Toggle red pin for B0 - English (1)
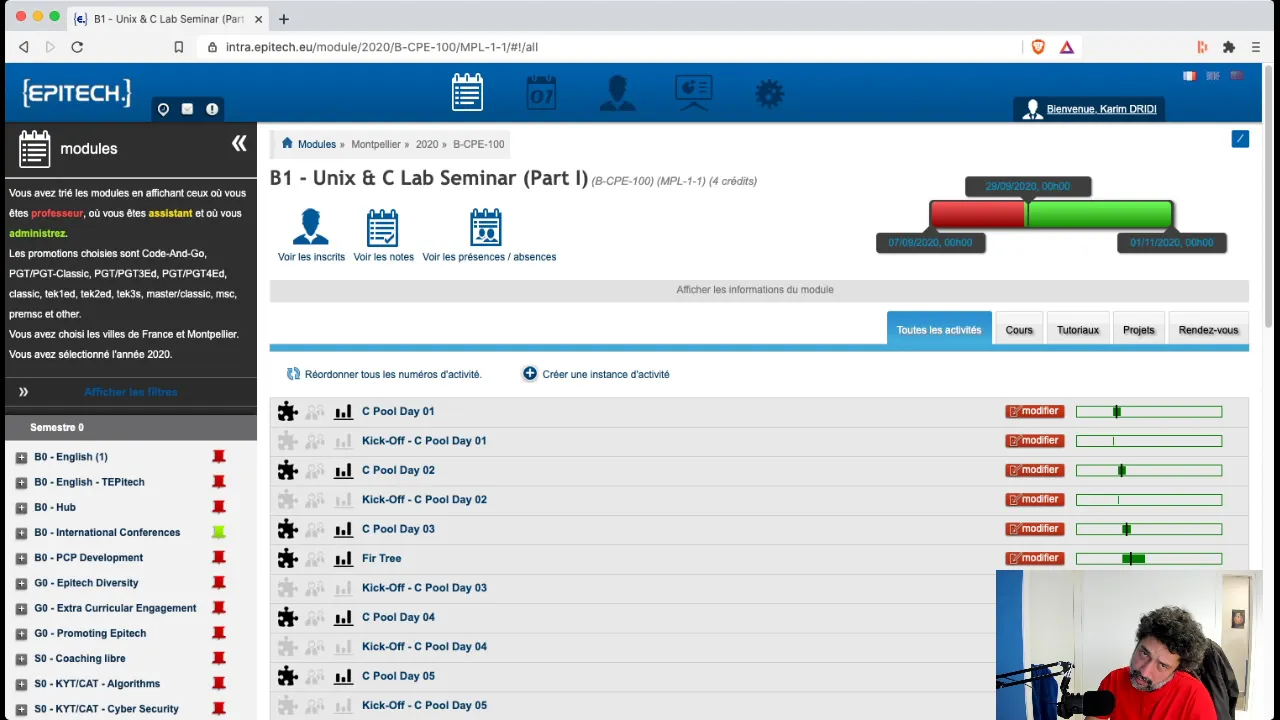Viewport: 1280px width, 720px height. click(219, 457)
